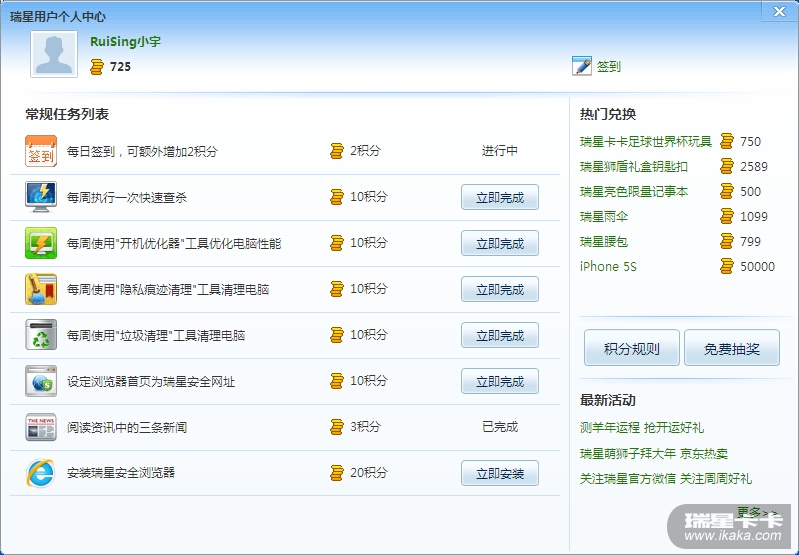The height and width of the screenshot is (555, 799).
Task: Click the 常规任务列表 heading
Action: tap(67, 114)
